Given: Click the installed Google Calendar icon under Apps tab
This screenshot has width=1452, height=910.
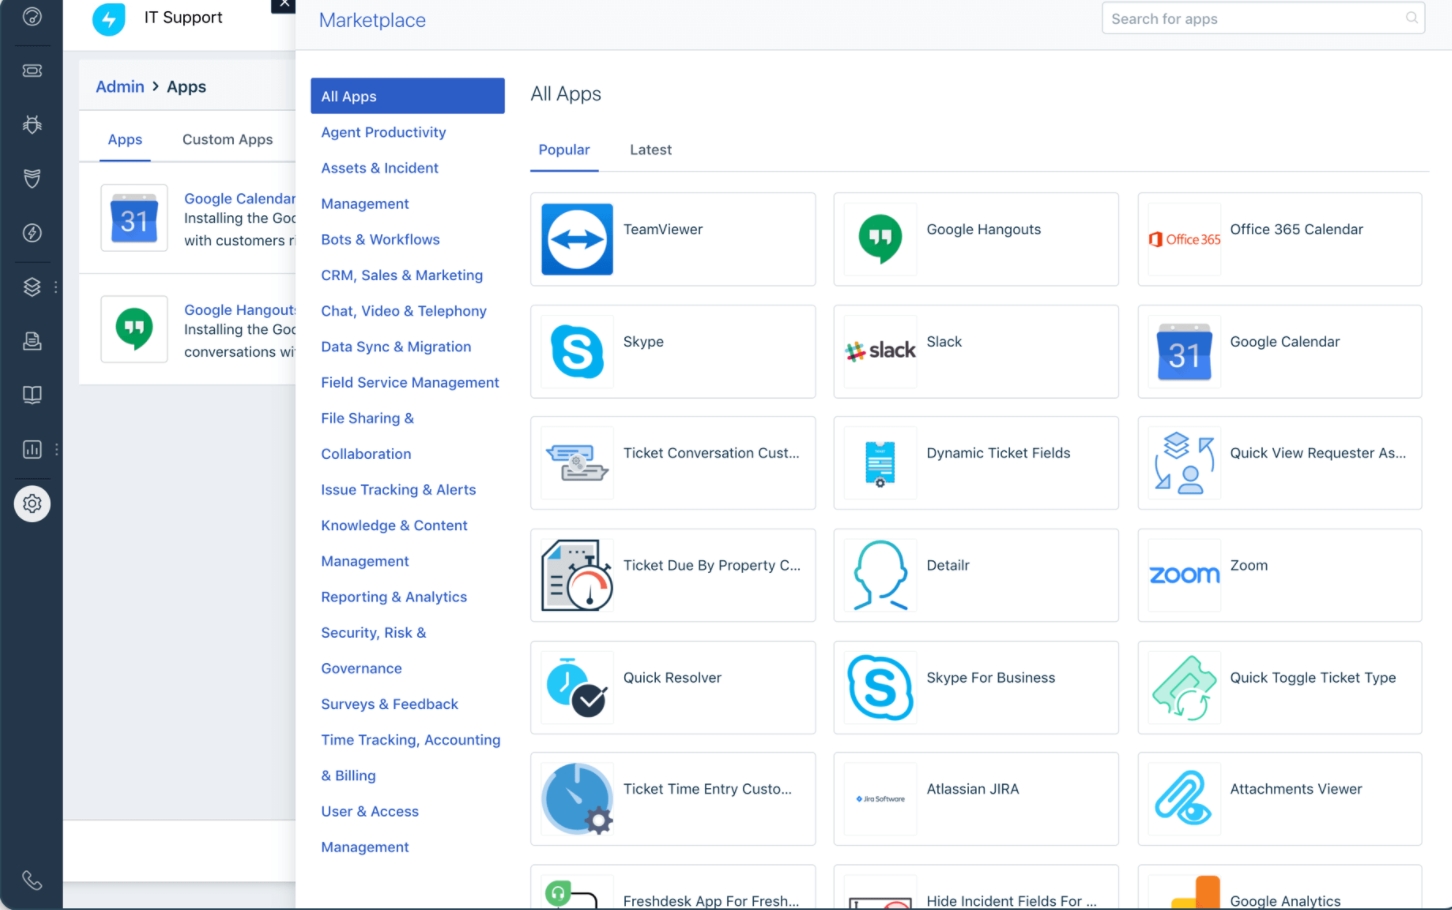Looking at the screenshot, I should 134,218.
